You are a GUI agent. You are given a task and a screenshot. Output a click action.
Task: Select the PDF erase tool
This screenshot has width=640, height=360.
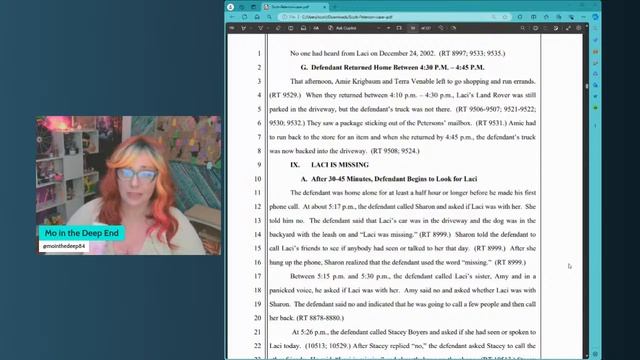(x=278, y=28)
